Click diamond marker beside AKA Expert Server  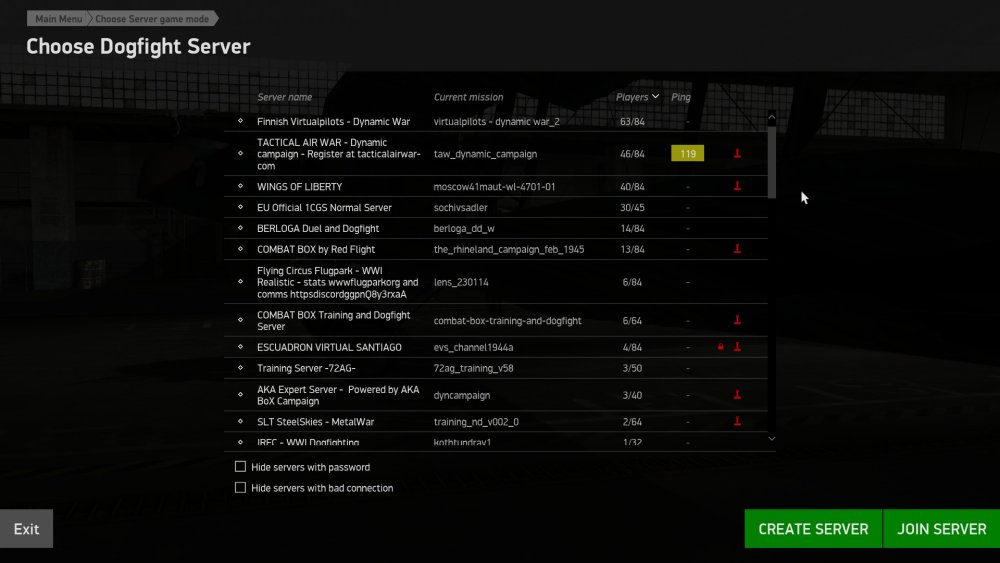[240, 395]
